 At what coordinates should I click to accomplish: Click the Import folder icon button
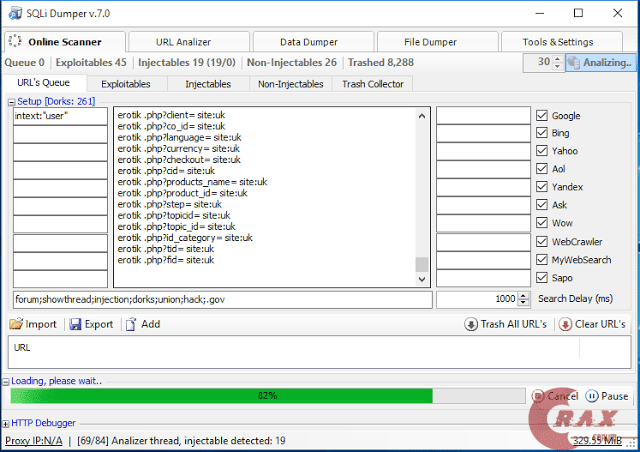coord(33,324)
